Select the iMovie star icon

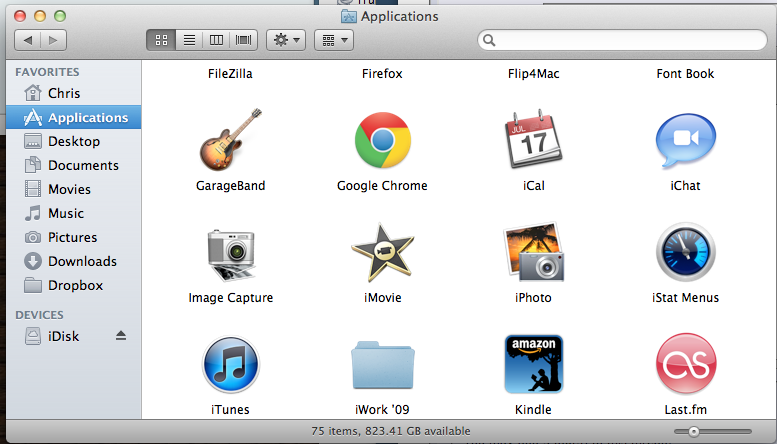(383, 253)
